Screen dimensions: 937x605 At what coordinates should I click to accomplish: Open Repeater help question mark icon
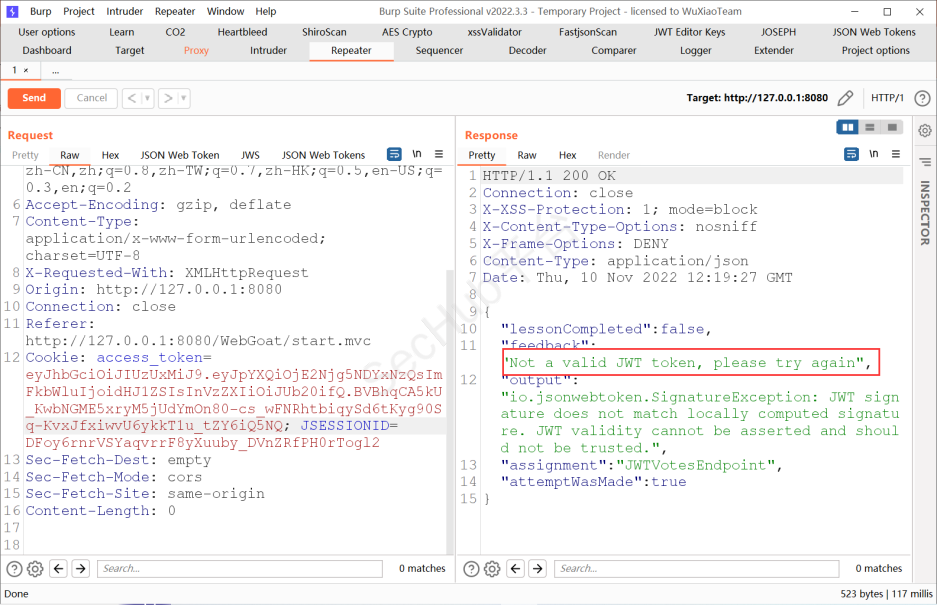click(922, 98)
